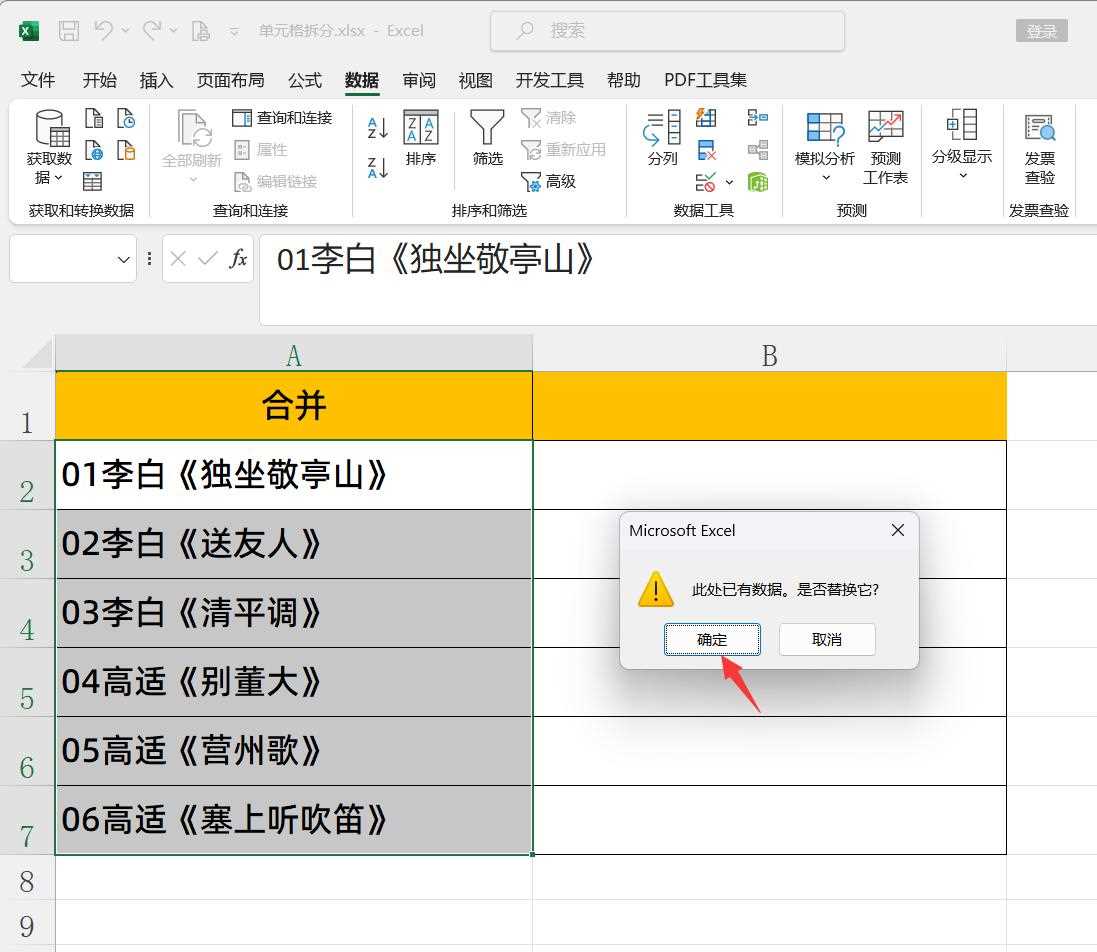Open the 模拟分析 what-if dropdown

coord(825,147)
